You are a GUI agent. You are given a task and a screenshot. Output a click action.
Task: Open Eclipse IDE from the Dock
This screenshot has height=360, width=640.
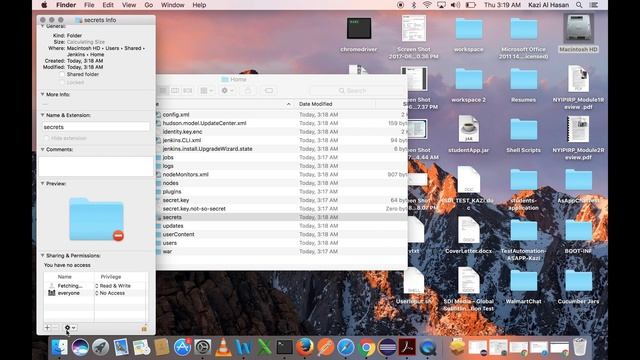click(387, 347)
